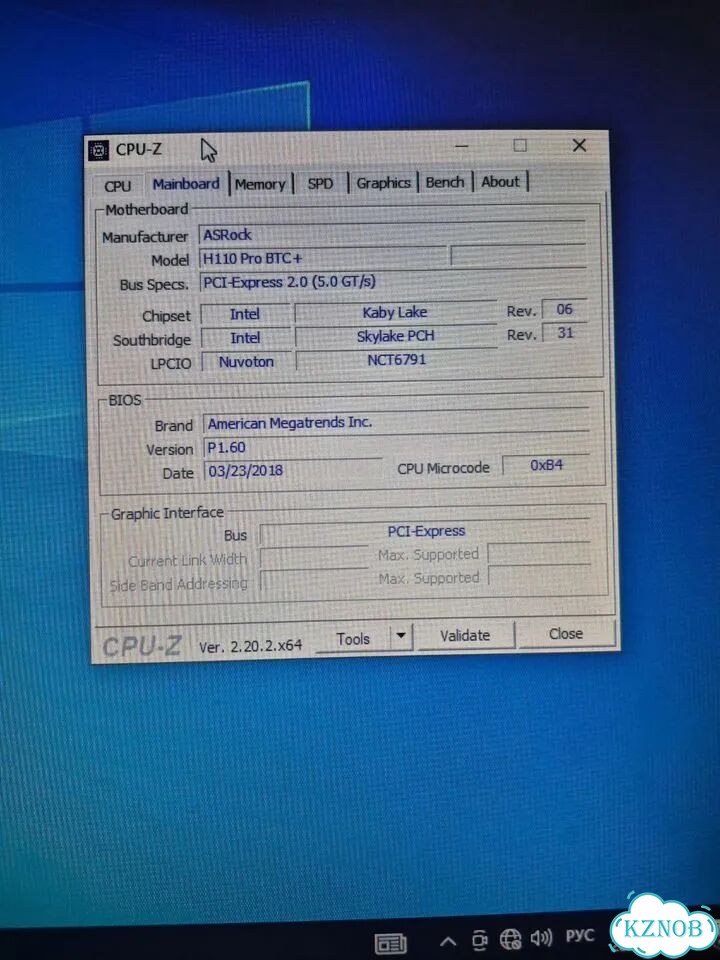Click the Intel chipset vendor field
This screenshot has height=960, width=720.
point(245,314)
